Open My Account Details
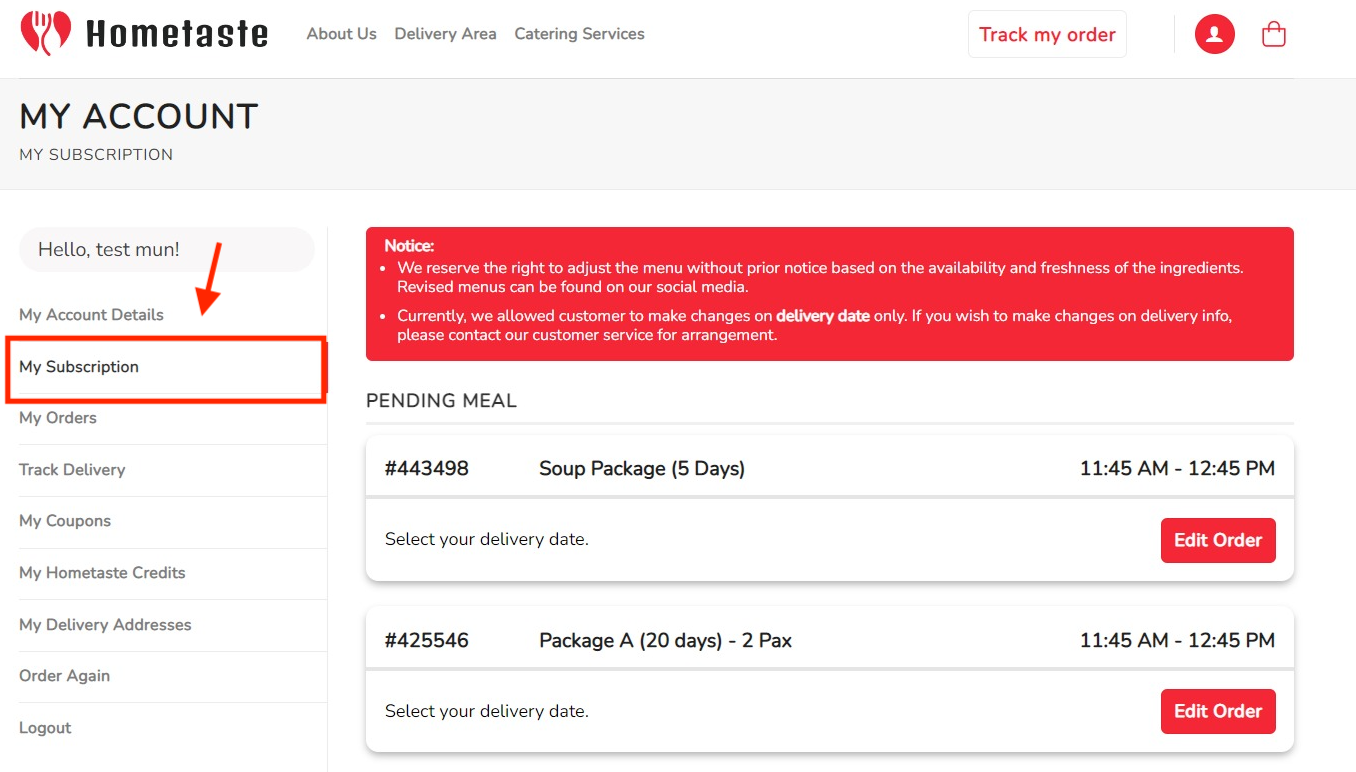1356x772 pixels. click(91, 315)
